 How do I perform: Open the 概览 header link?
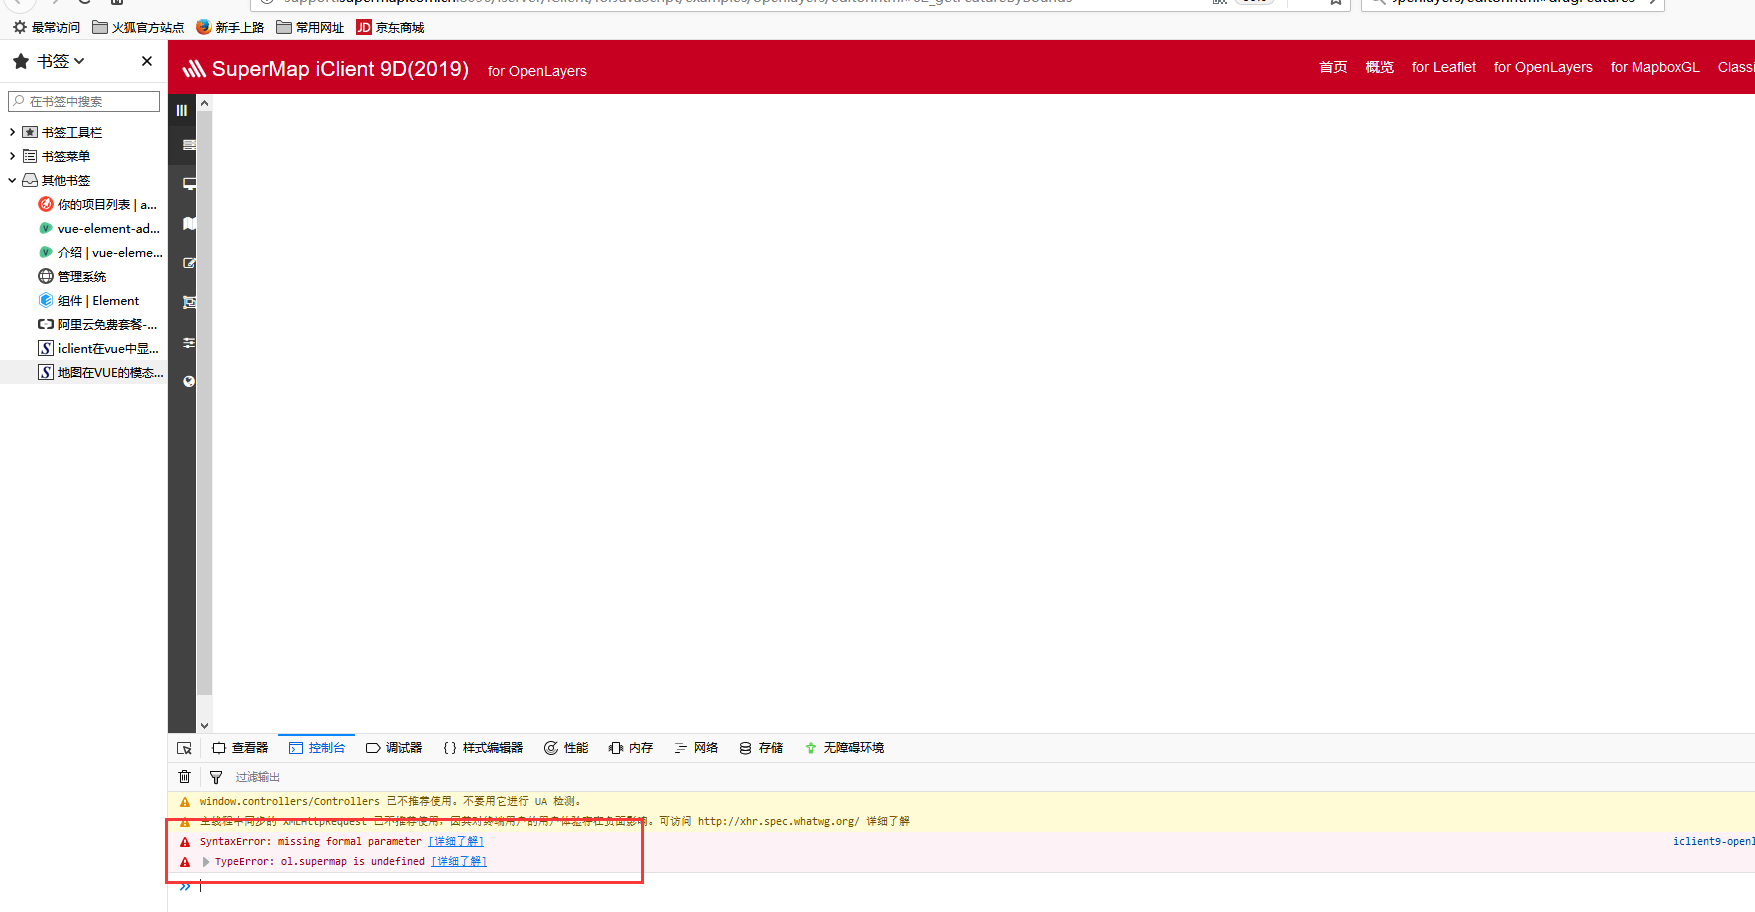point(1379,67)
